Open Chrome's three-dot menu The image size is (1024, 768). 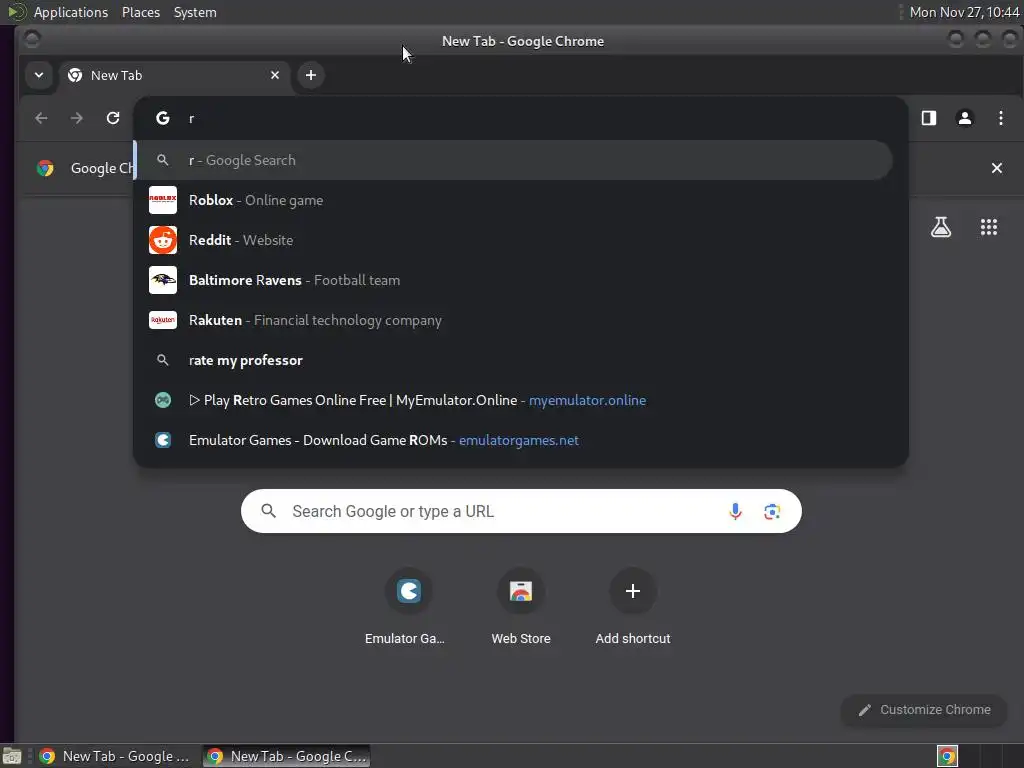pyautogui.click(x=1000, y=118)
